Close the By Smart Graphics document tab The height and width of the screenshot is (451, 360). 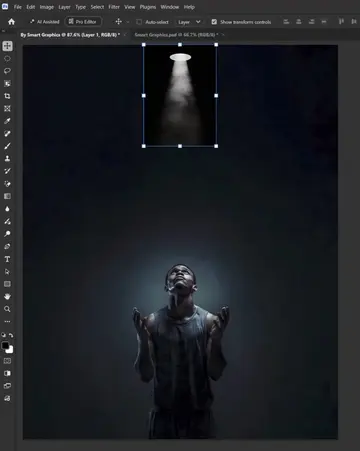pos(125,35)
